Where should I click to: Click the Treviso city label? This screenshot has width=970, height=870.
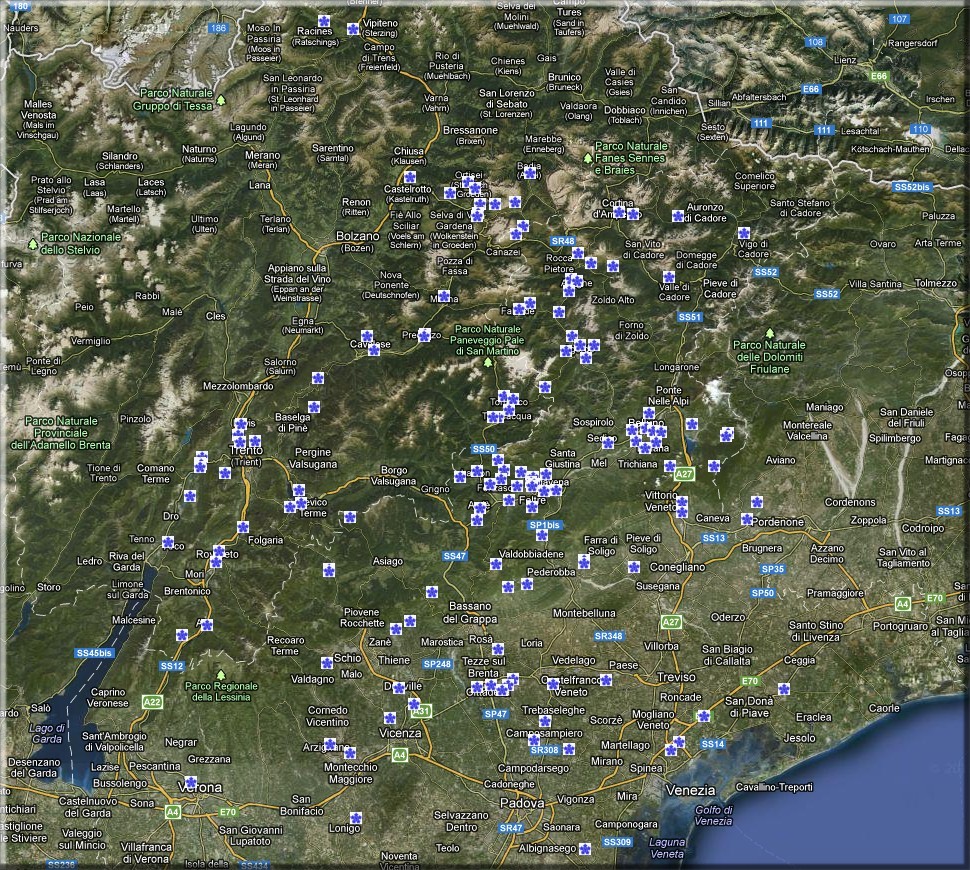coord(676,677)
